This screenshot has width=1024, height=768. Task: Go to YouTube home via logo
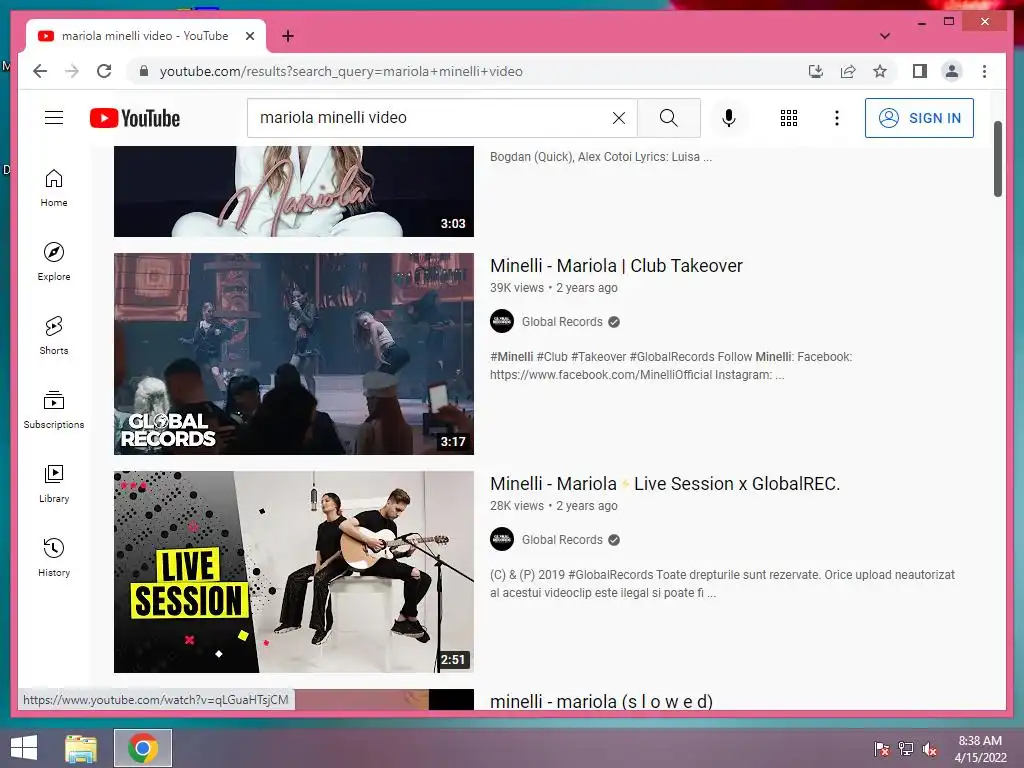pyautogui.click(x=135, y=118)
